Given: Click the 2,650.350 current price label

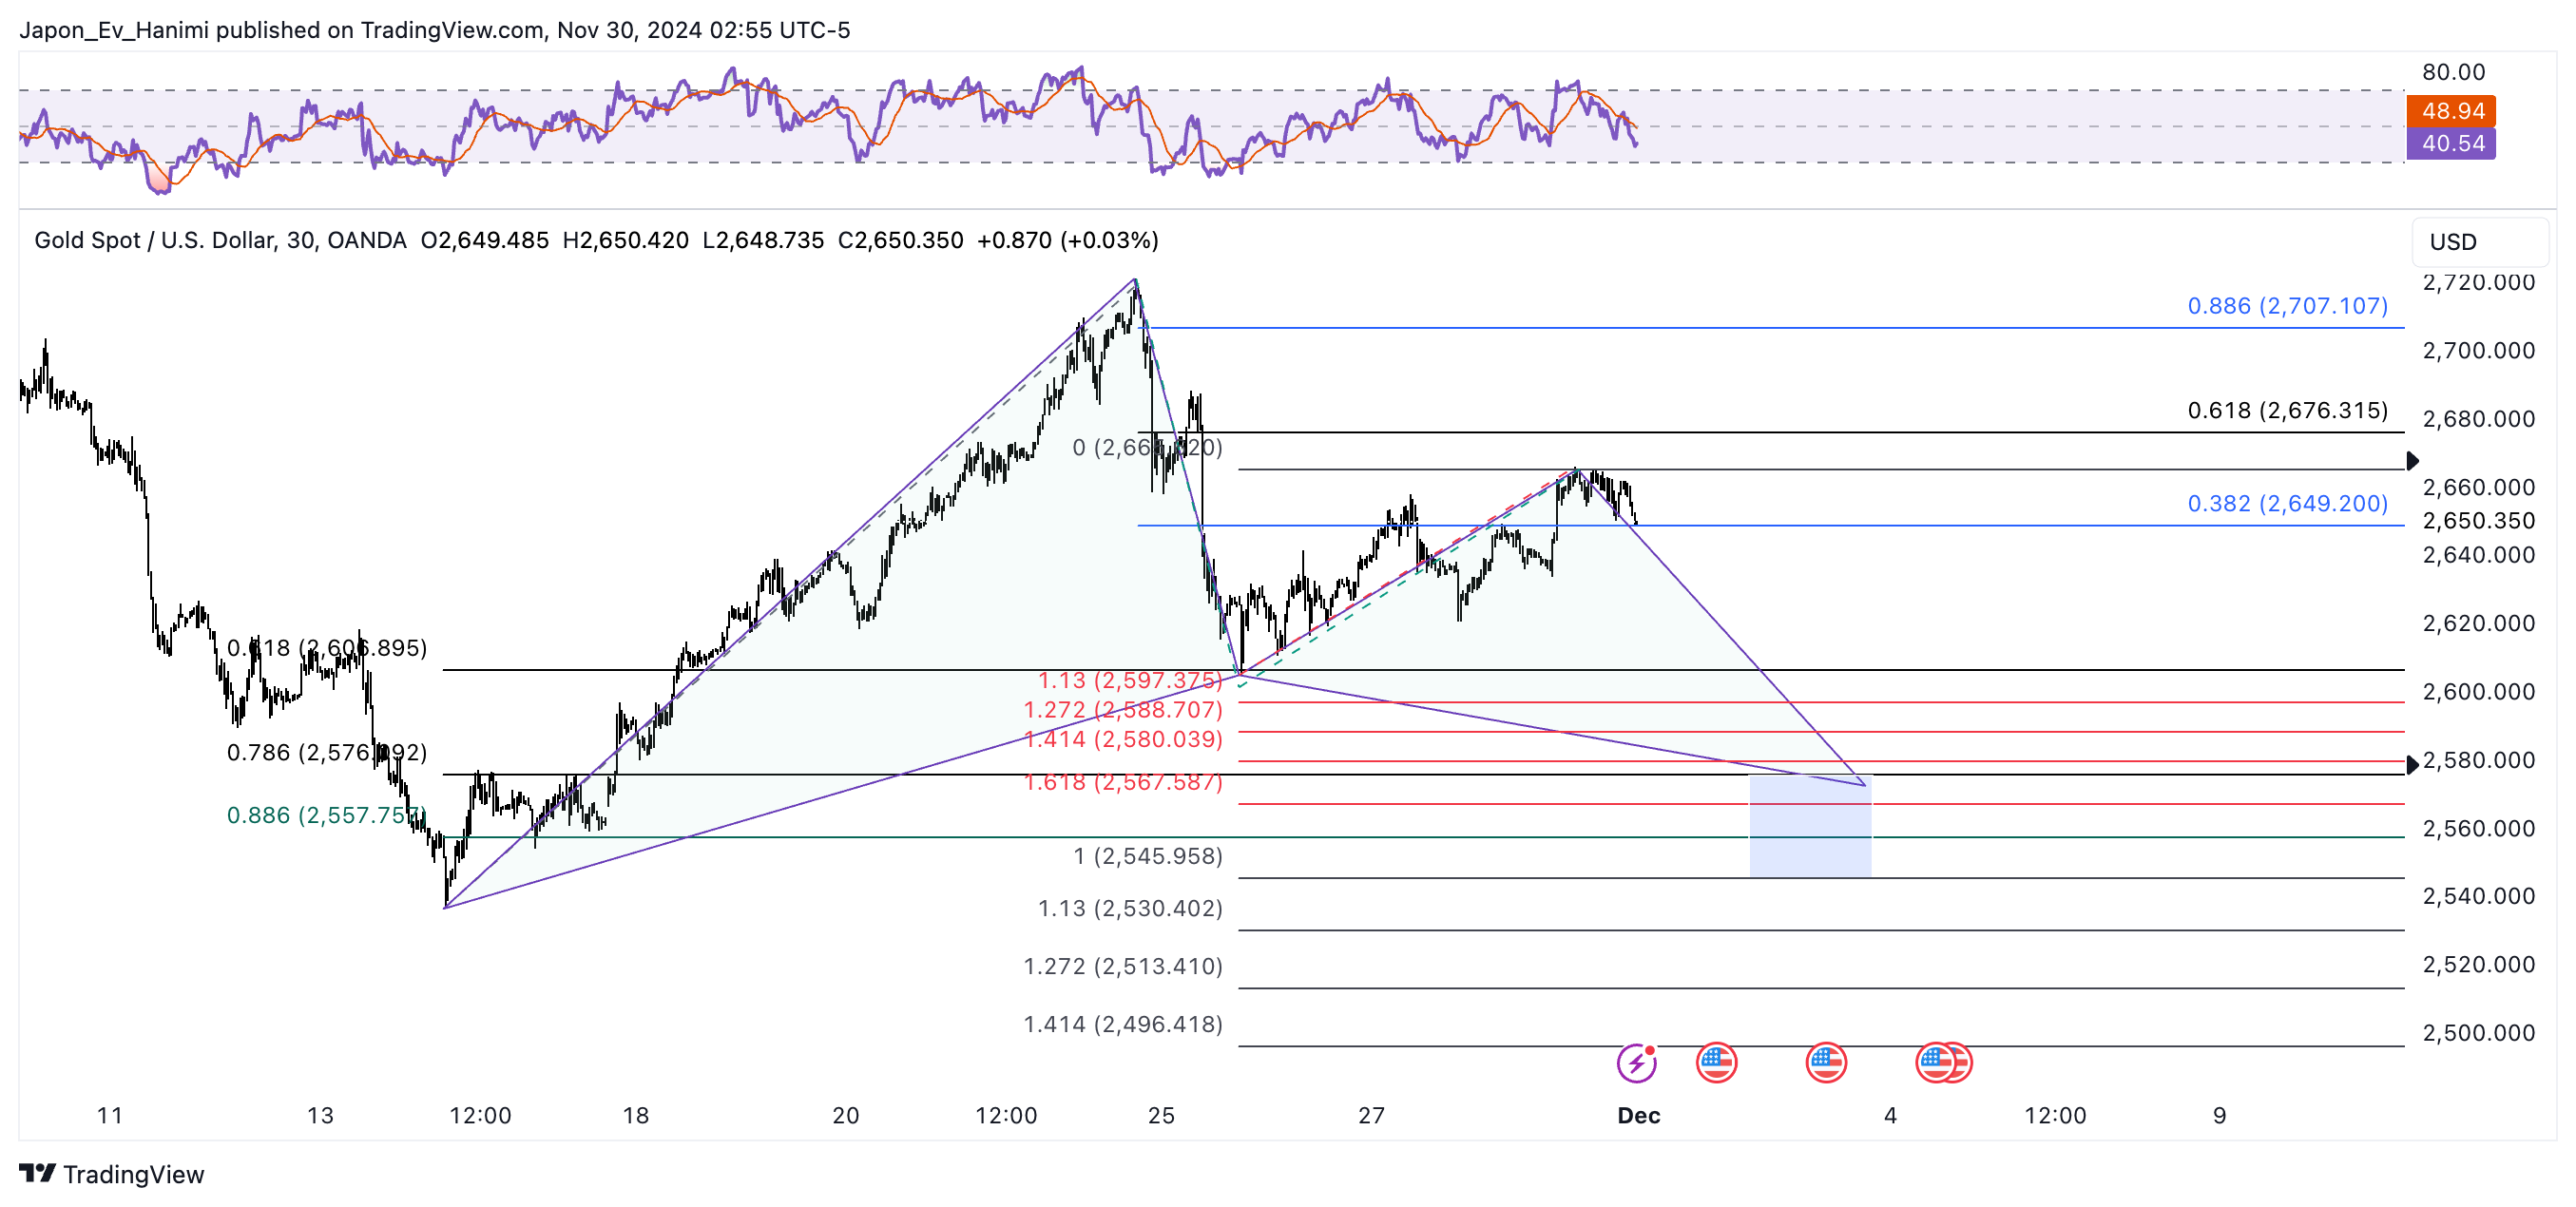Looking at the screenshot, I should (x=2478, y=520).
